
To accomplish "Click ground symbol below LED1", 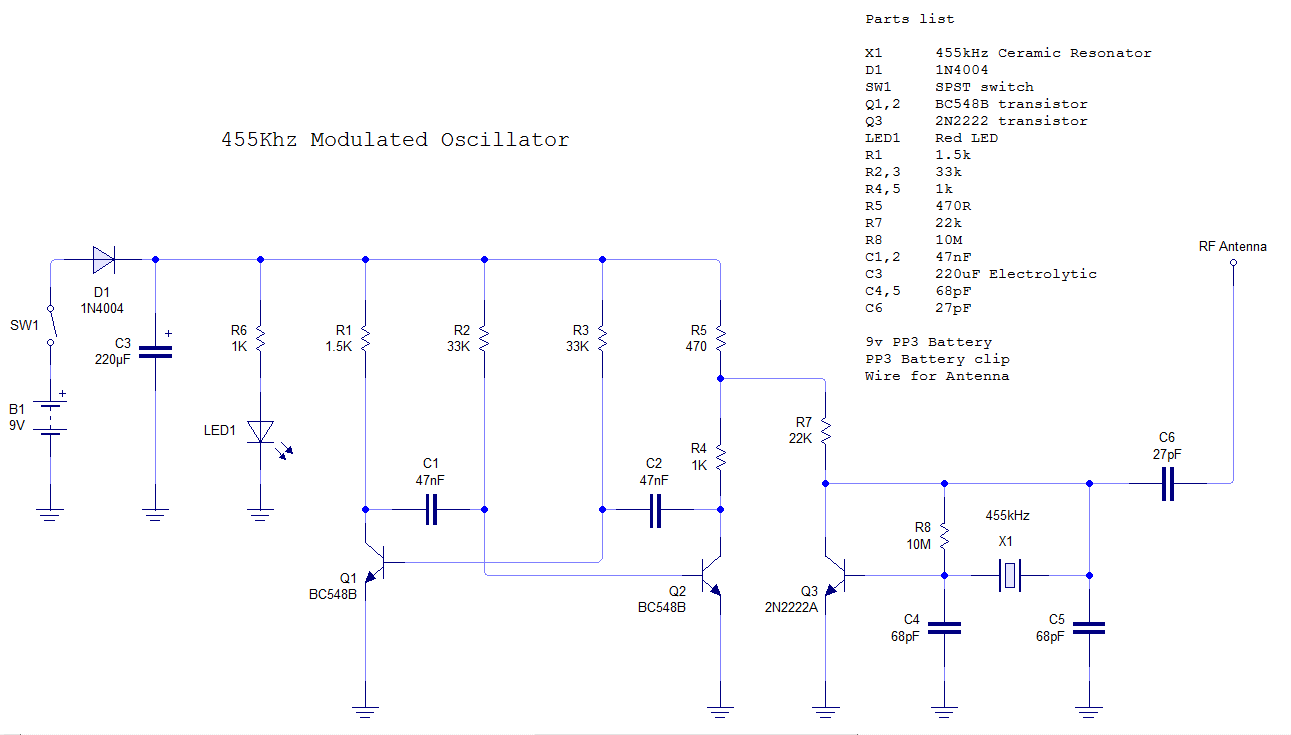I will coord(260,515).
